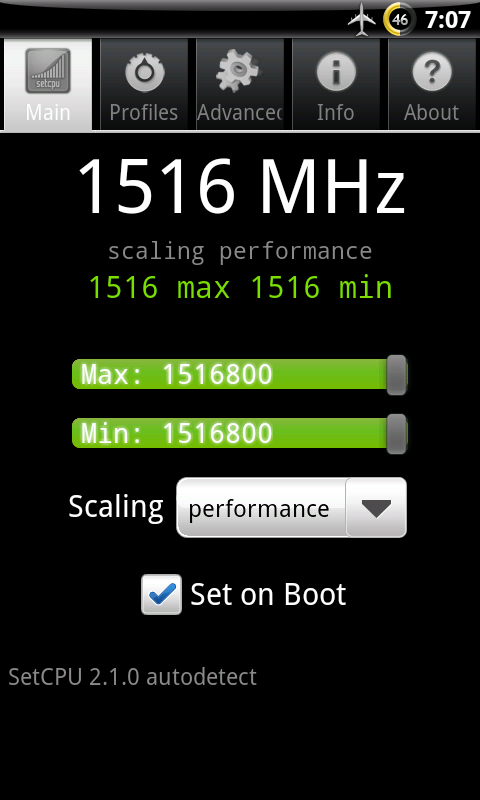Click the Max frequency slider handle
Viewport: 480px width, 800px height.
coord(396,375)
